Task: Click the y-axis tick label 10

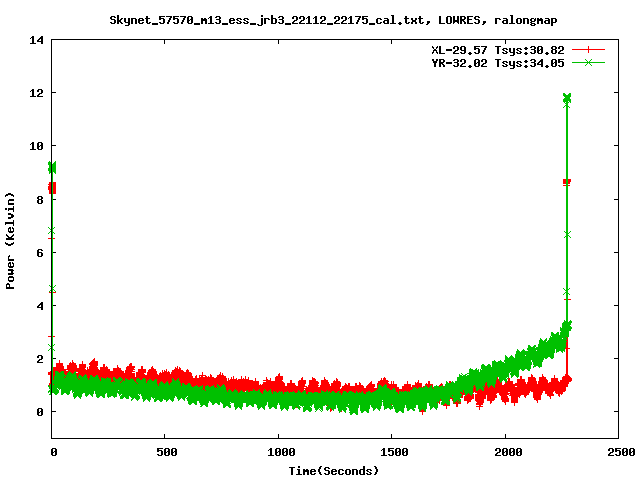Action: coord(36,146)
